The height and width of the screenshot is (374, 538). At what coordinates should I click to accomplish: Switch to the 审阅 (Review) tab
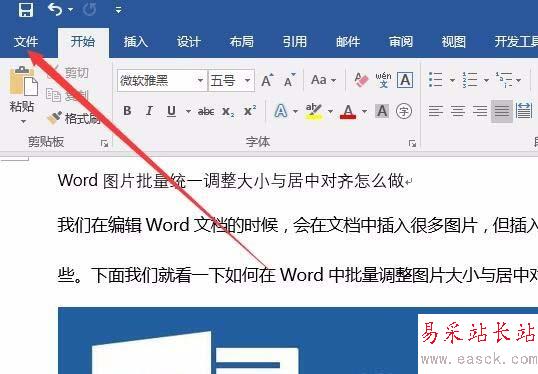click(401, 42)
